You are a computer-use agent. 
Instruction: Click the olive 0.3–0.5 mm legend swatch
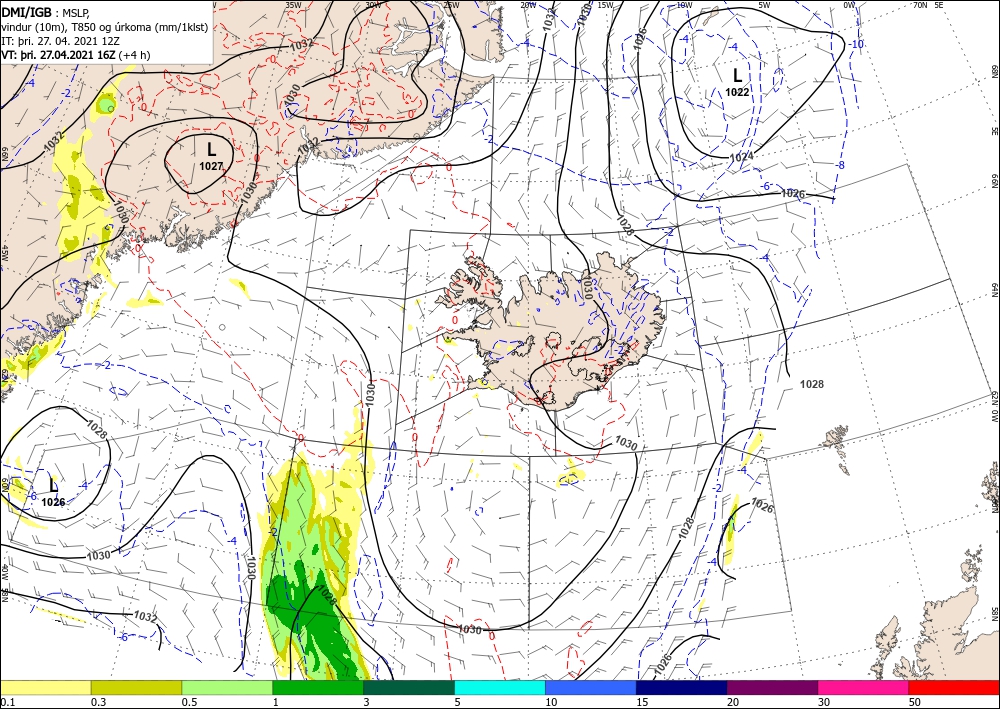coord(136,687)
